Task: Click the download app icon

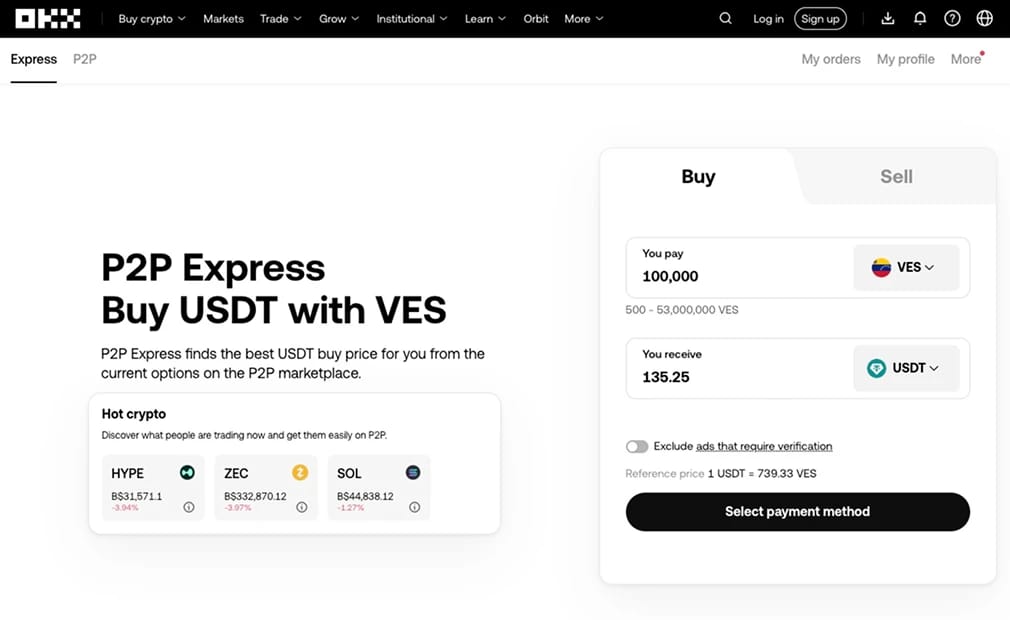Action: point(888,19)
